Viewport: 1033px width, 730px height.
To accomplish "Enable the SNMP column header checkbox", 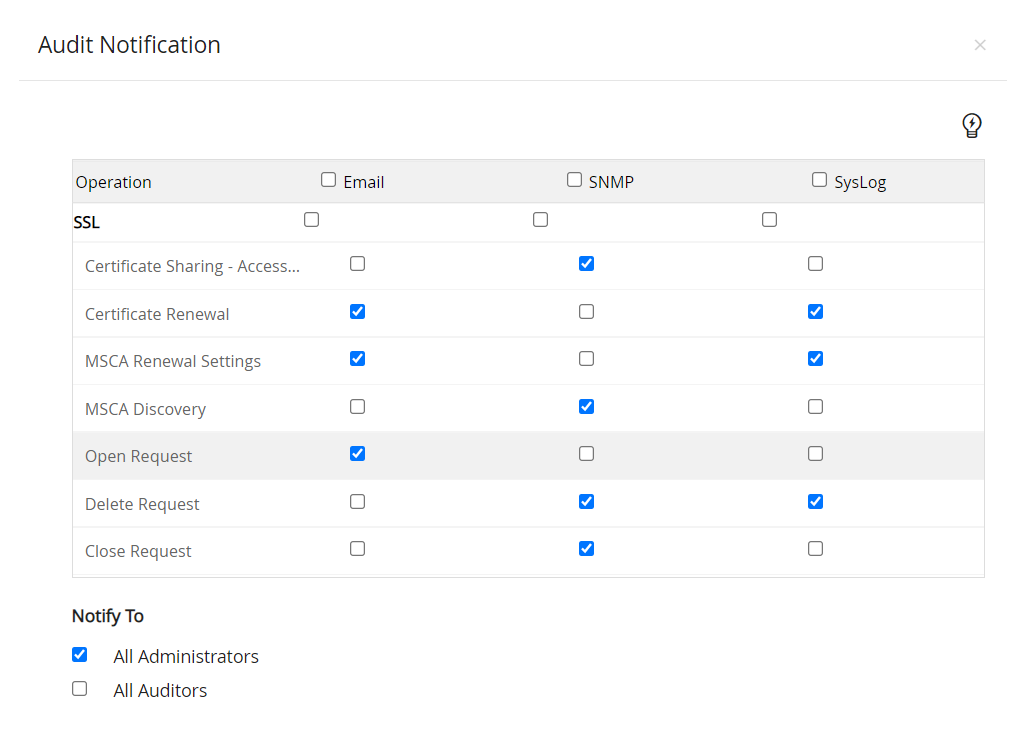I will (574, 179).
